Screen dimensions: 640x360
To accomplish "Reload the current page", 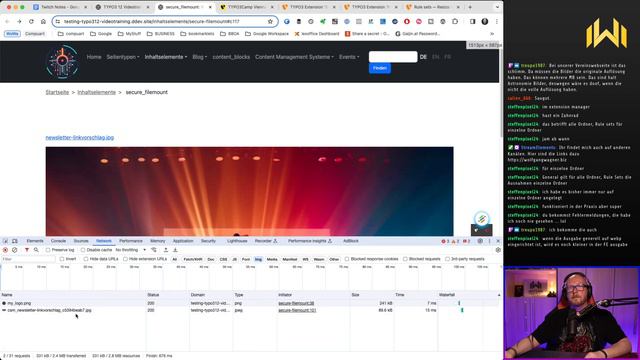I will click(31, 21).
